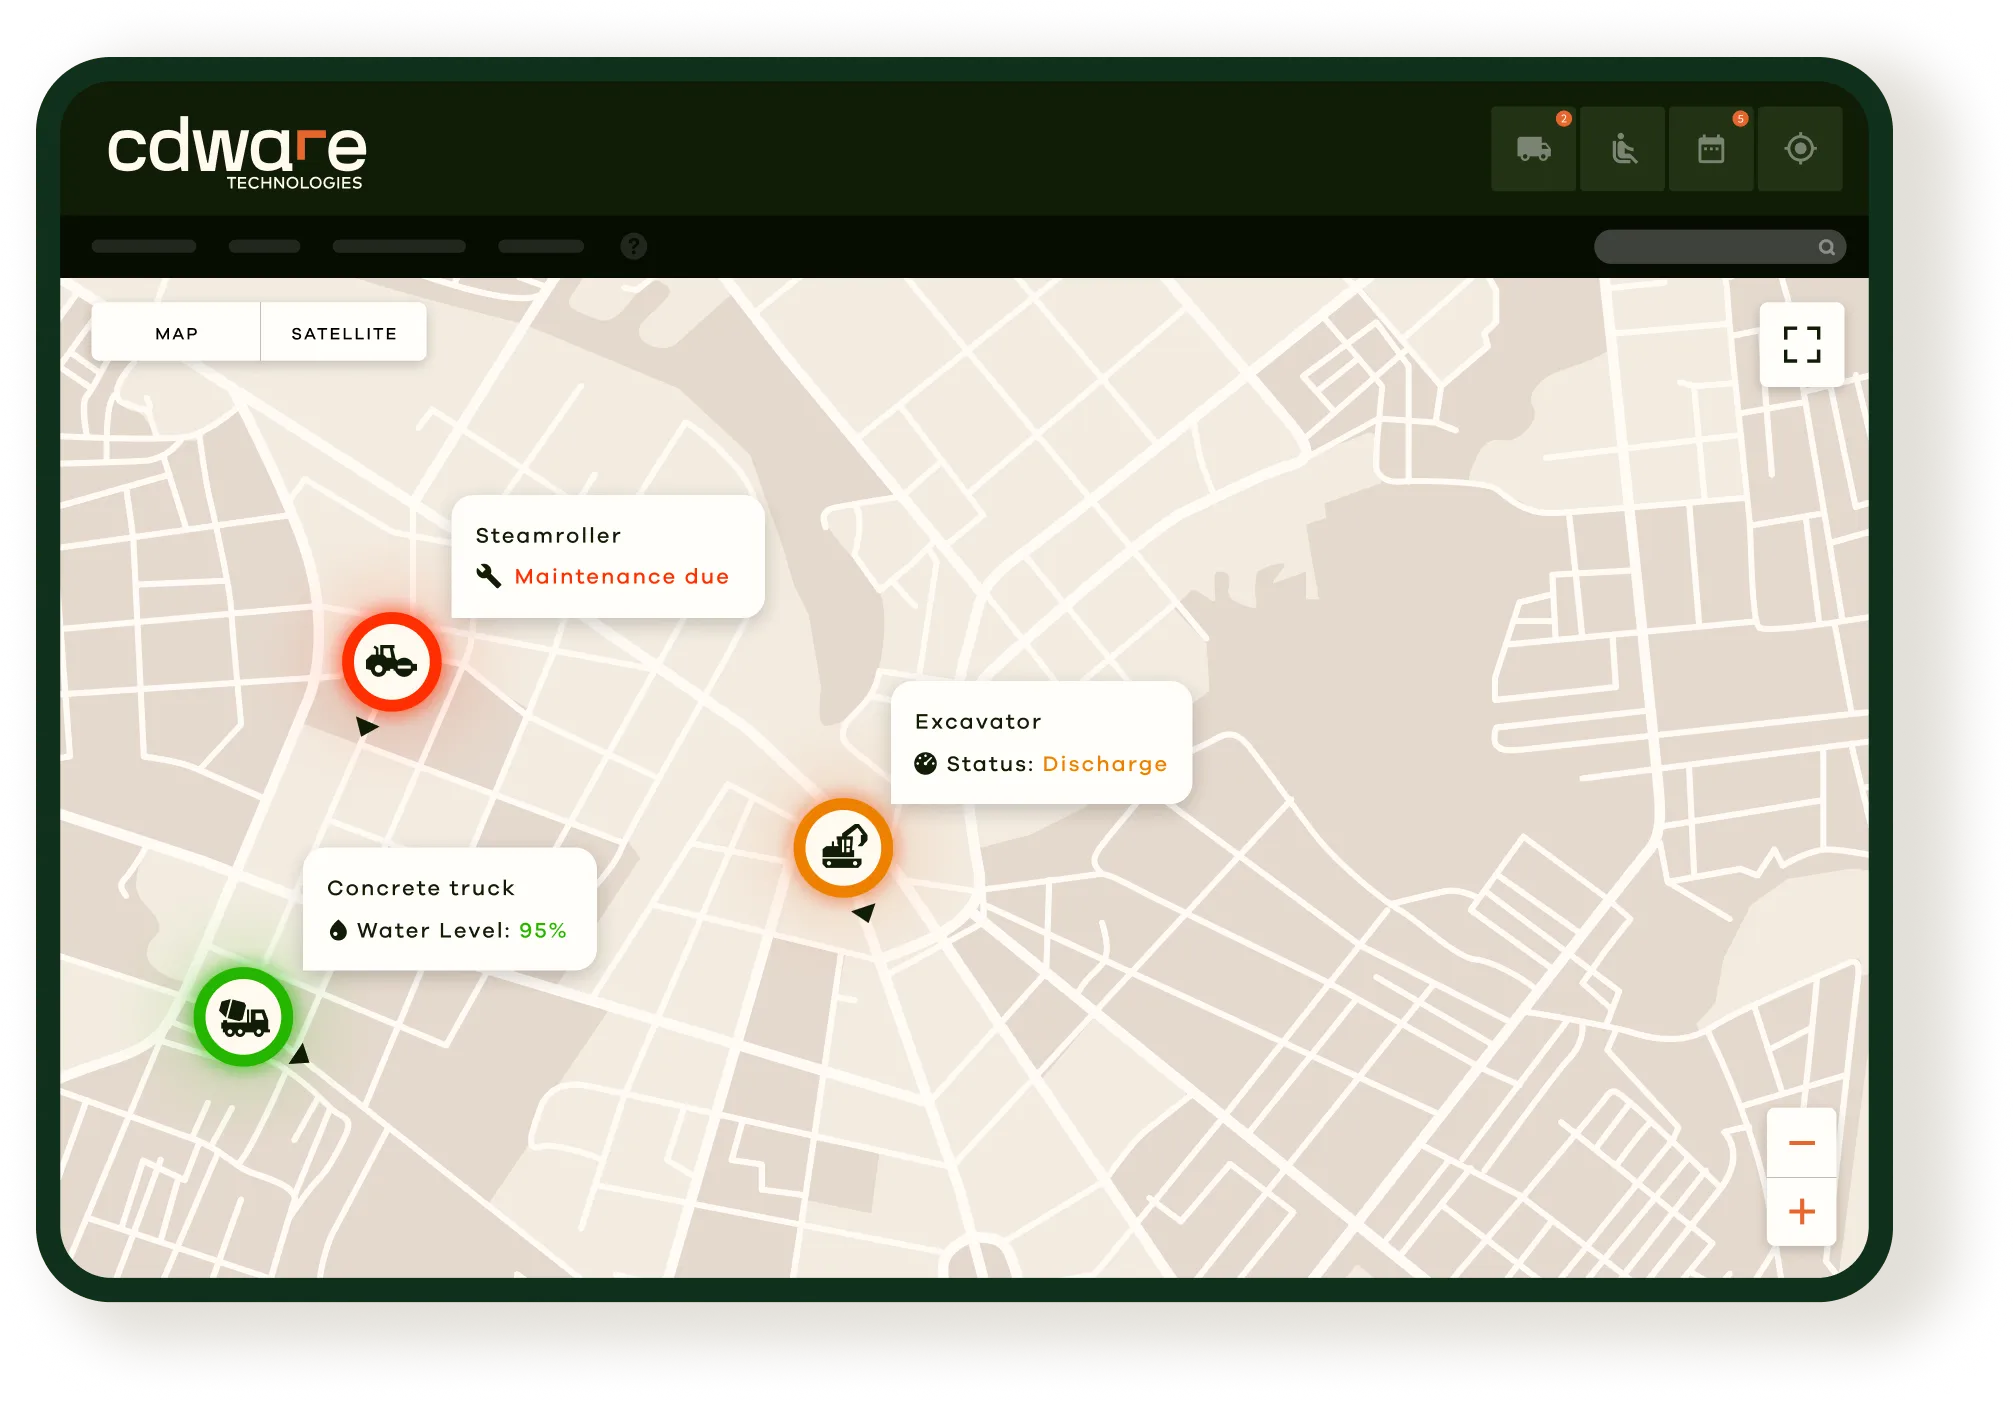Click the 'Discharge' status text
The height and width of the screenshot is (1401, 2013).
[1105, 764]
